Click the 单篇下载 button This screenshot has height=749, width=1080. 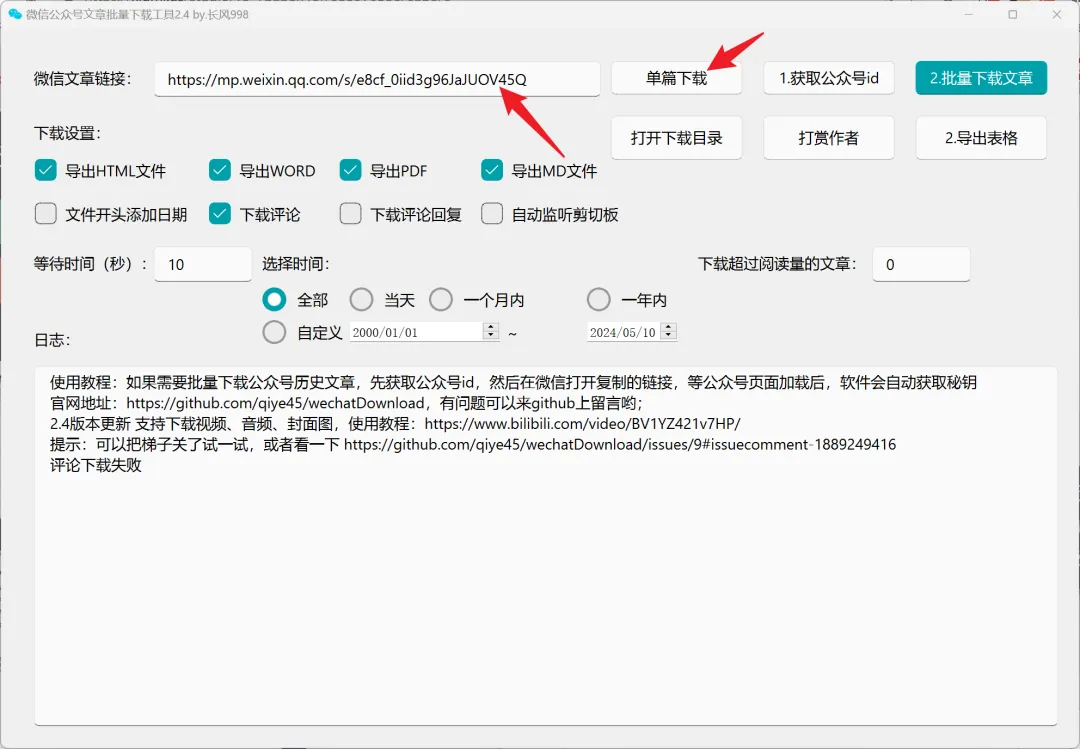pos(676,78)
